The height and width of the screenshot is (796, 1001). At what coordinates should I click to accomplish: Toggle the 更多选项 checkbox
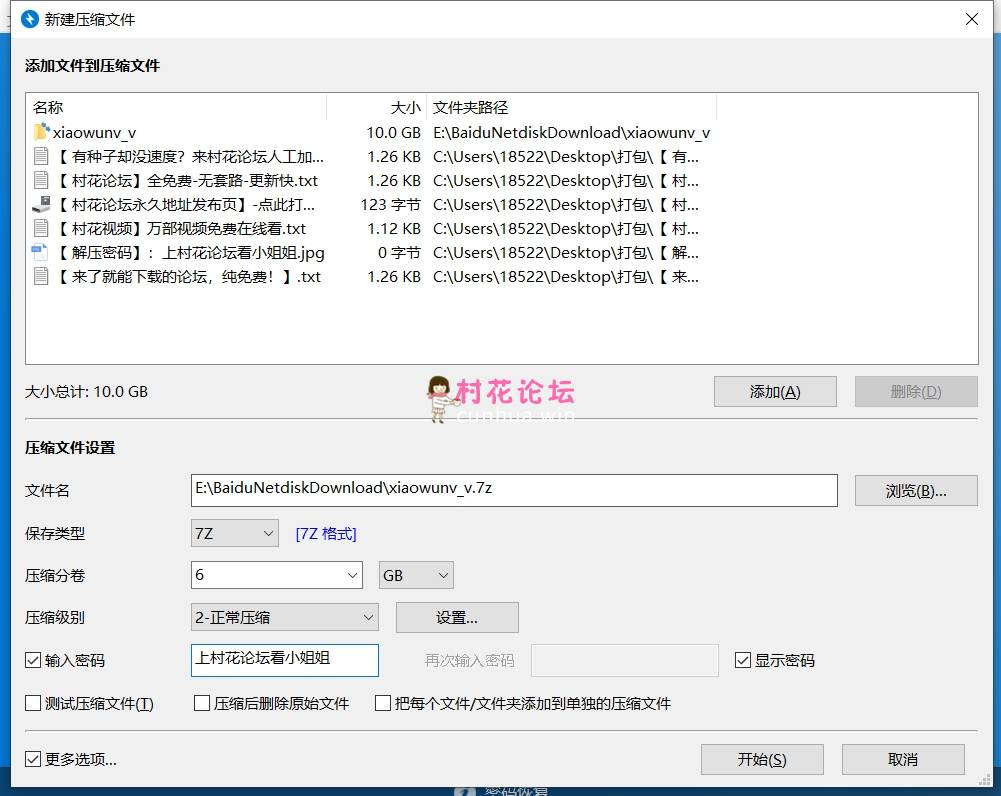click(33, 759)
